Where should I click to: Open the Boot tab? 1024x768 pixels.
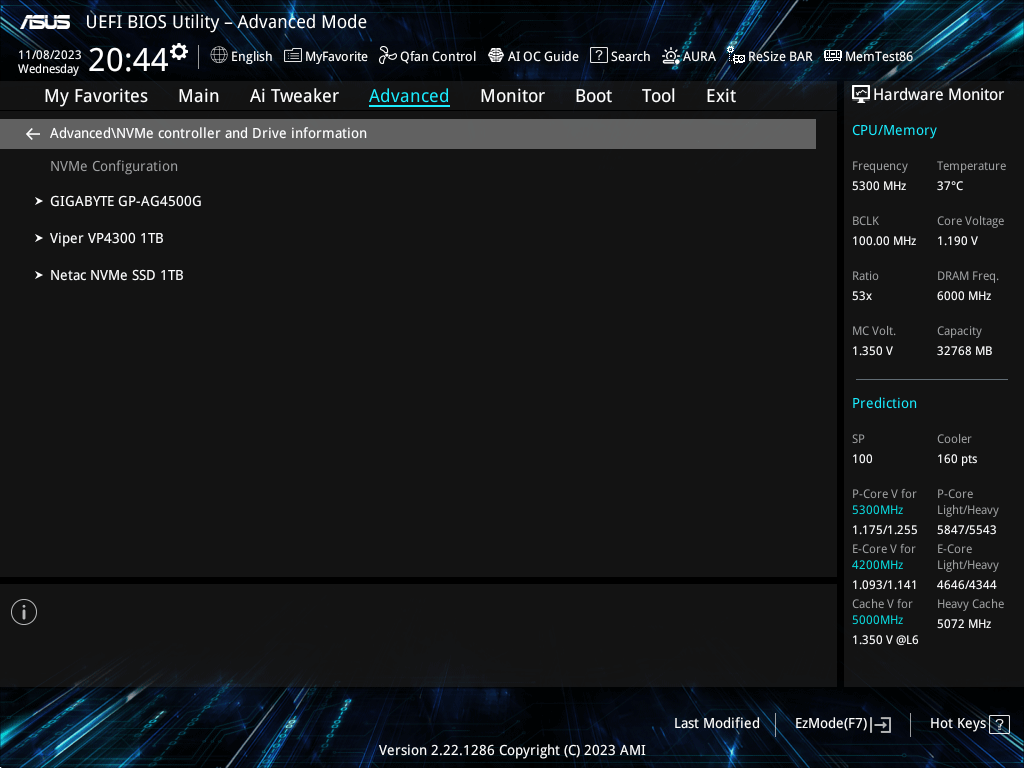[x=593, y=96]
